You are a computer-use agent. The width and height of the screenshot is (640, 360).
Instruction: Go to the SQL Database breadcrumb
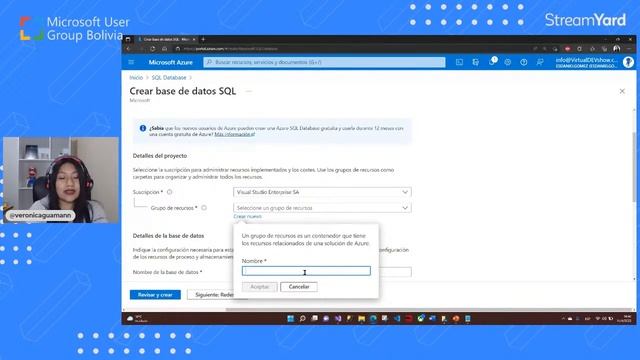[x=169, y=78]
